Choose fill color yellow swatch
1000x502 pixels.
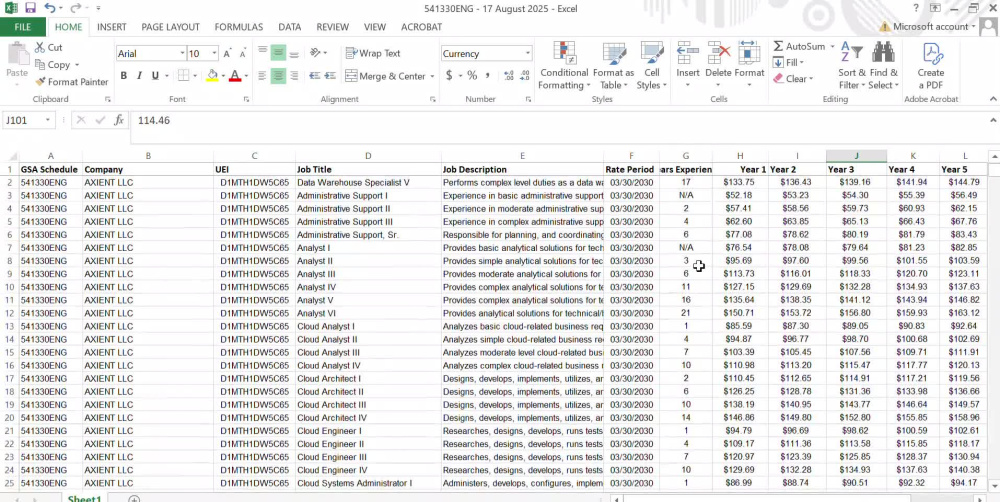pos(213,76)
